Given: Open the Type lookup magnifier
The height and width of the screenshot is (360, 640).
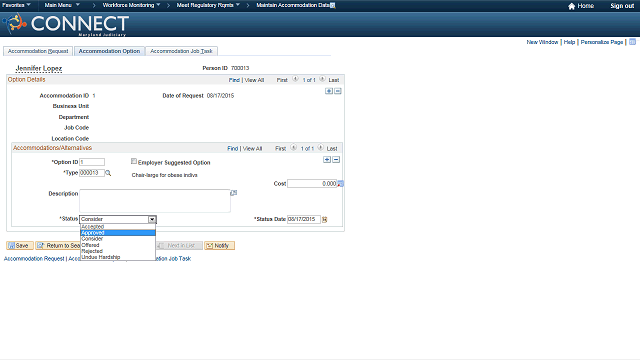Looking at the screenshot, I should tap(108, 173).
